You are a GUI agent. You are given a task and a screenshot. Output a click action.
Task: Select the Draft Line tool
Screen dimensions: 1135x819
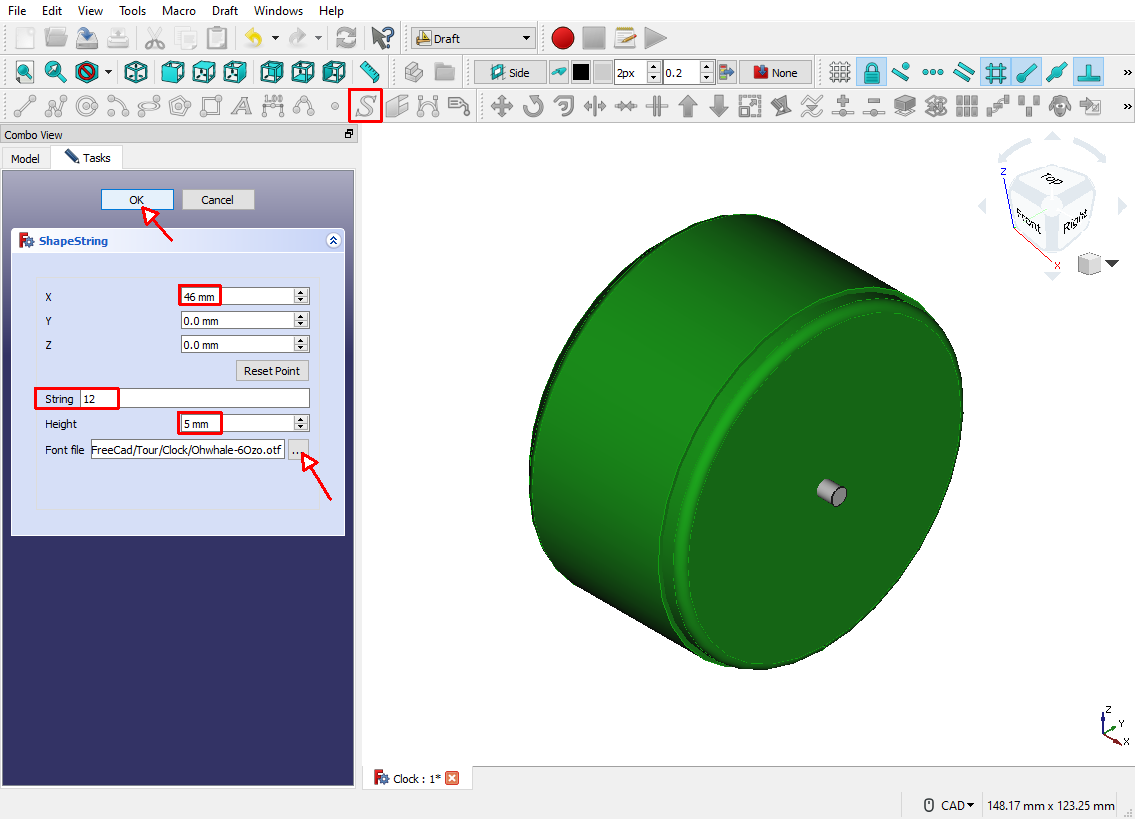tap(25, 106)
